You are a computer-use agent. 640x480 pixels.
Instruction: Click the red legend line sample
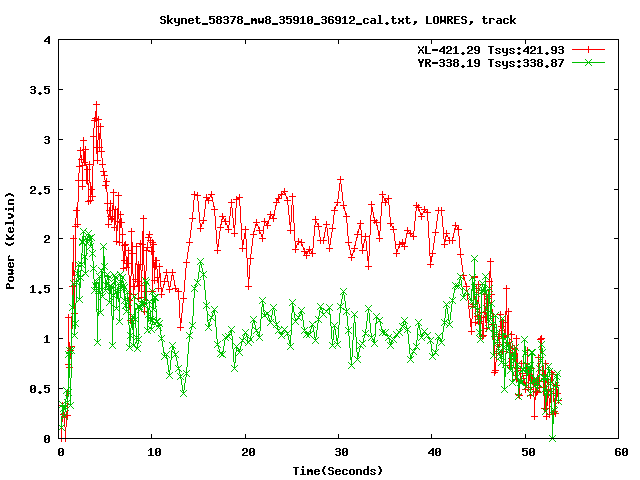588,50
